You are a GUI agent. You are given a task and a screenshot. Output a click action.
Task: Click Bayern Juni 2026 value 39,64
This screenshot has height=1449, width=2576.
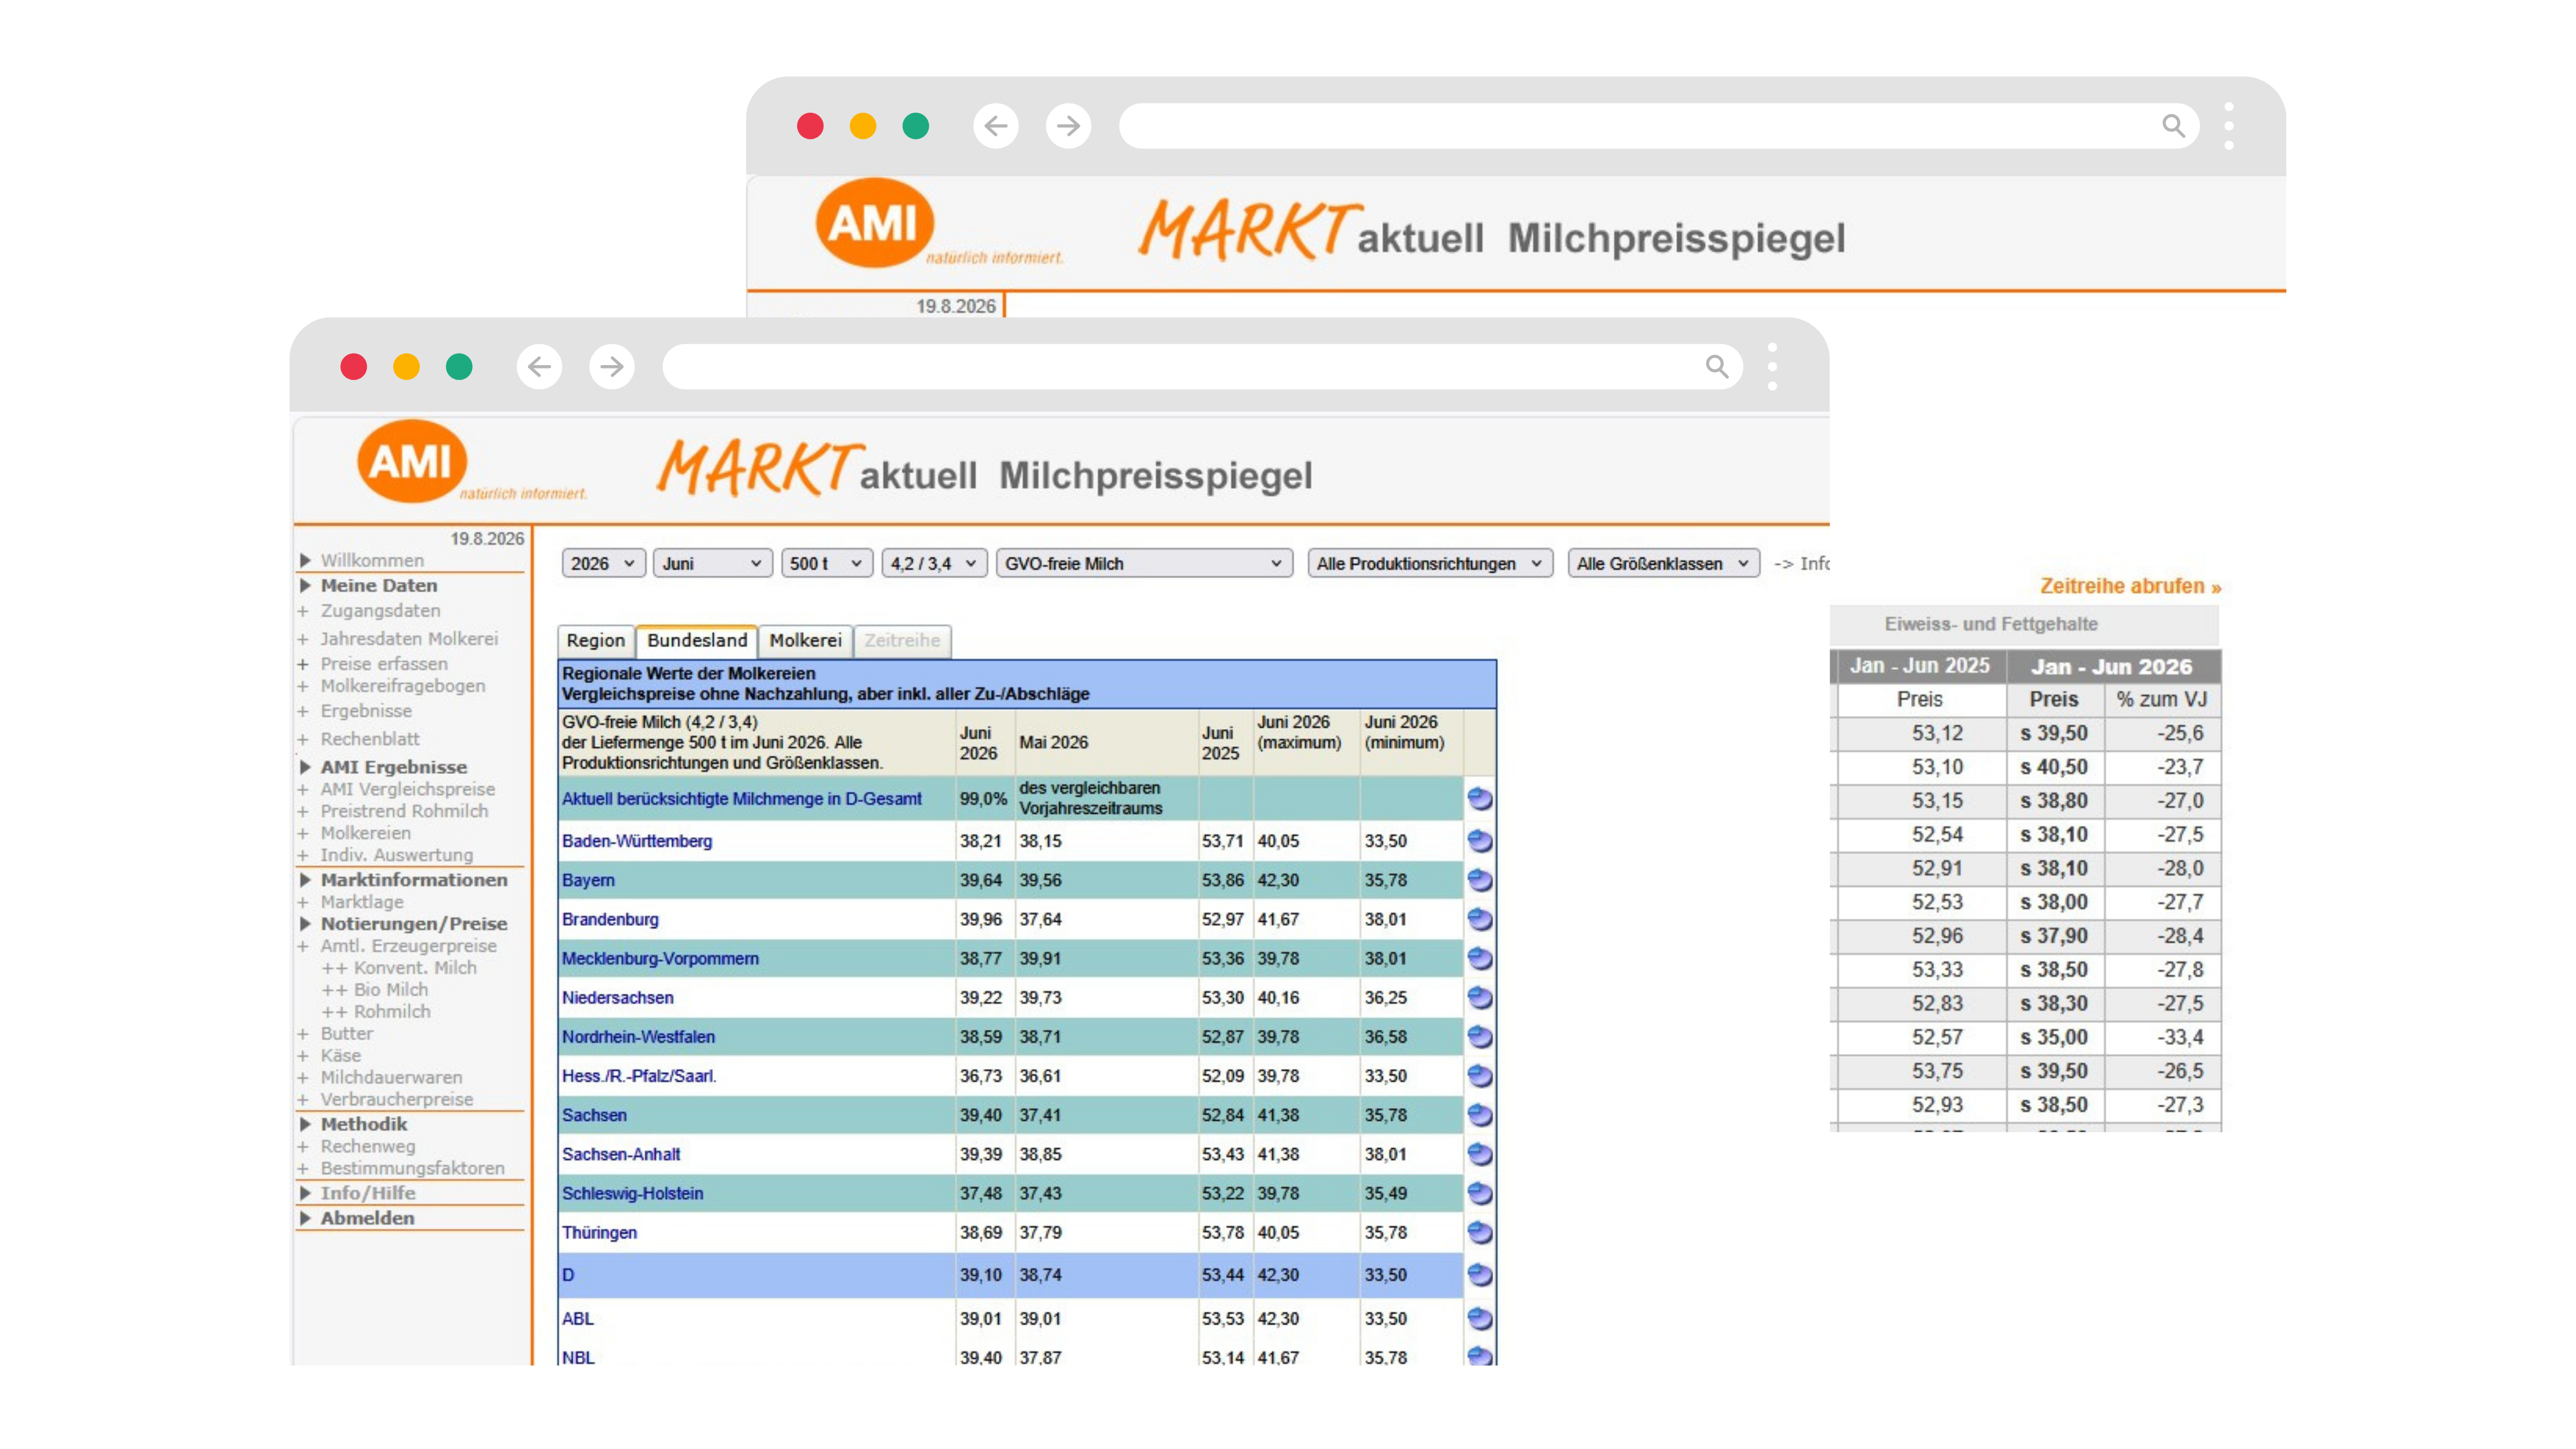(980, 880)
